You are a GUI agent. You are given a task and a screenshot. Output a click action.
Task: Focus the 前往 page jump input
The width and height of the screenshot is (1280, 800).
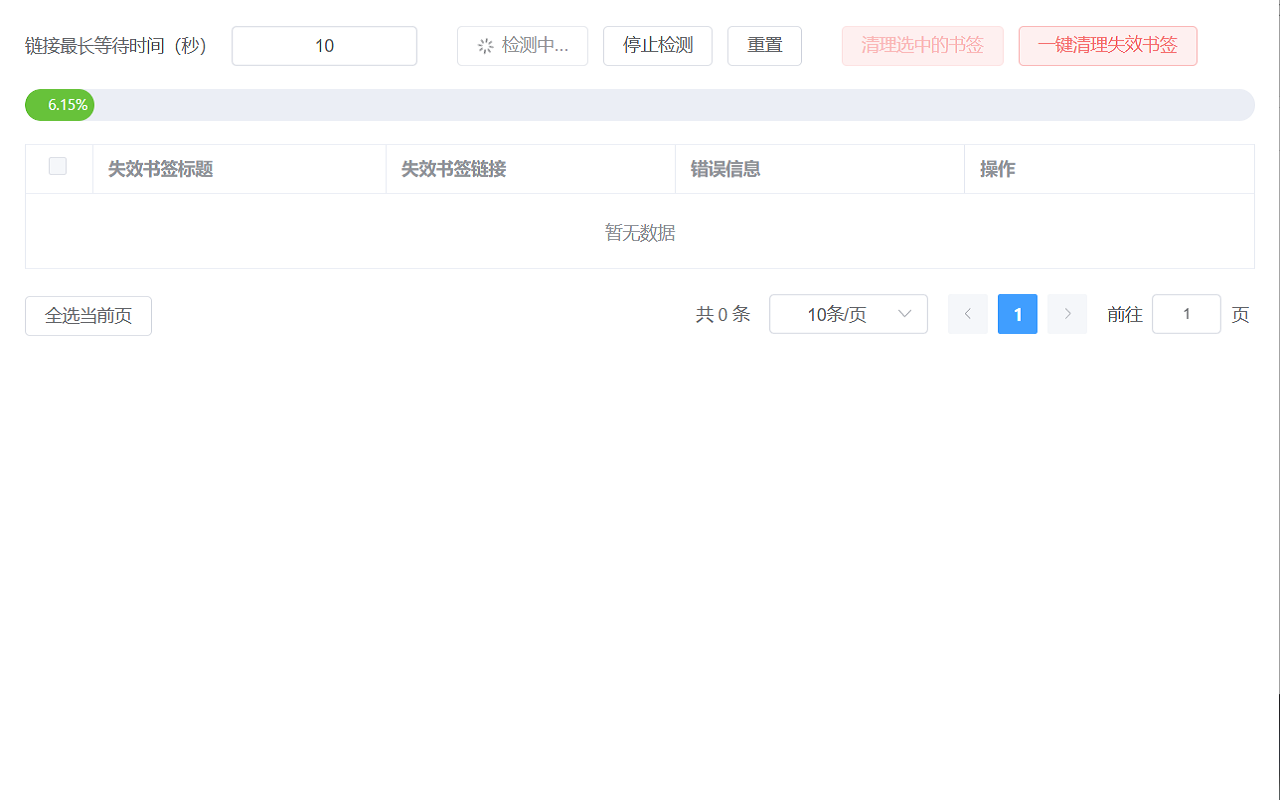click(1187, 314)
